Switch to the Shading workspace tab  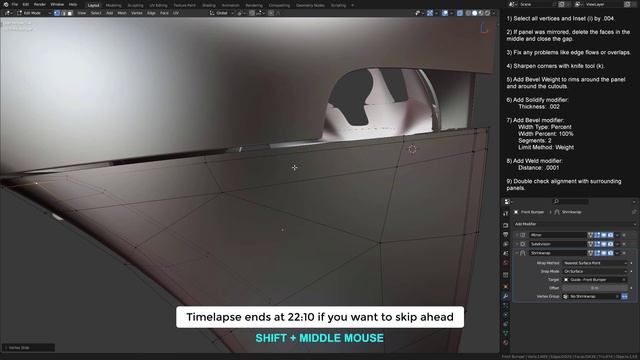click(x=209, y=5)
